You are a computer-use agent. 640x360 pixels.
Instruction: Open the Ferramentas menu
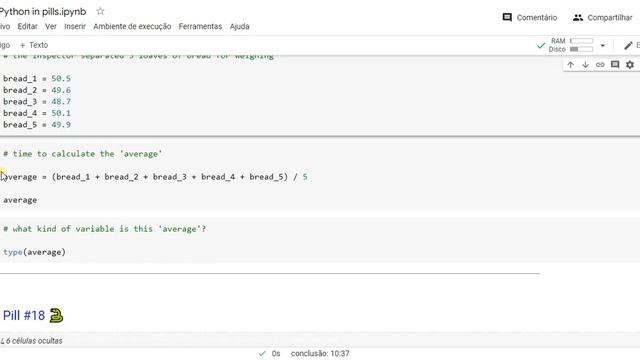tap(200, 27)
